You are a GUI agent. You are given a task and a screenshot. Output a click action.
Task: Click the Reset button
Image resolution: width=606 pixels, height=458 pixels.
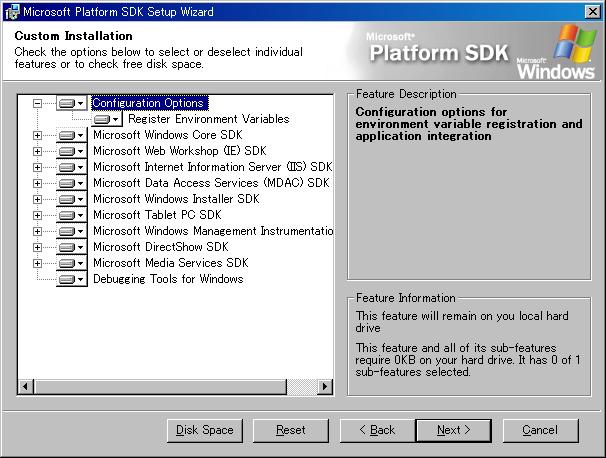(x=291, y=430)
